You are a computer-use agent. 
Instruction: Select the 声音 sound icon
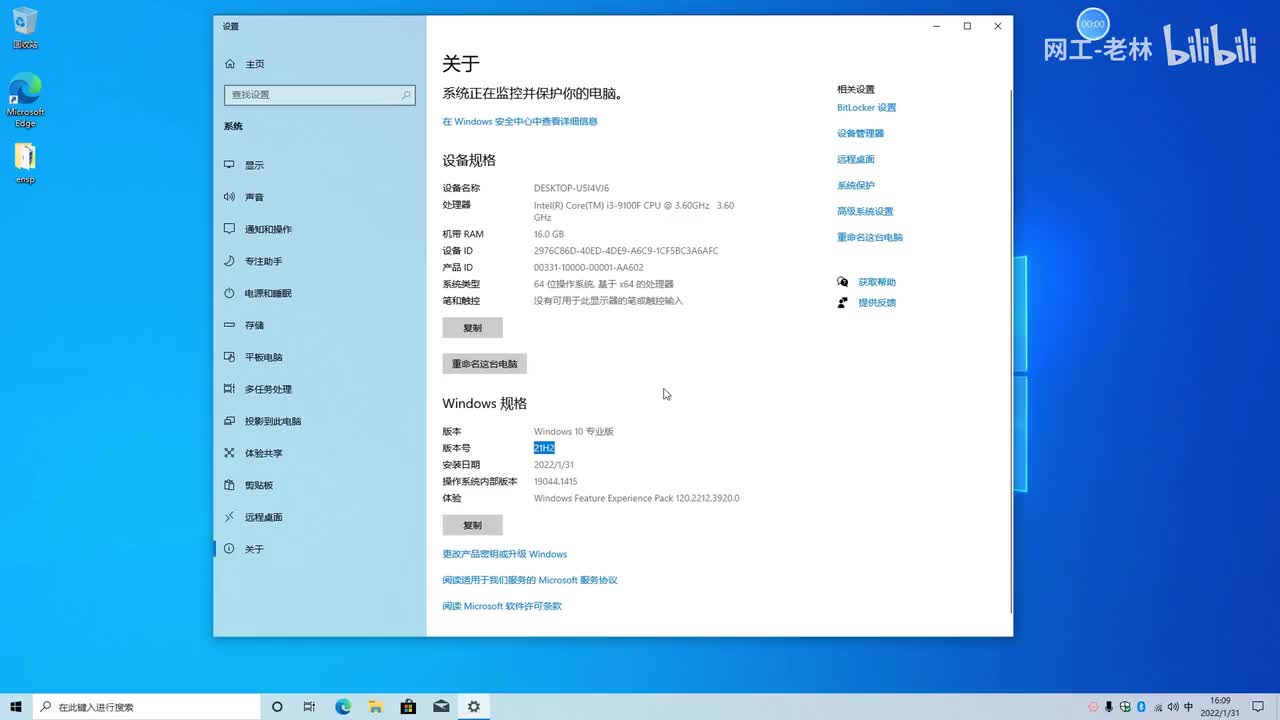(x=229, y=197)
